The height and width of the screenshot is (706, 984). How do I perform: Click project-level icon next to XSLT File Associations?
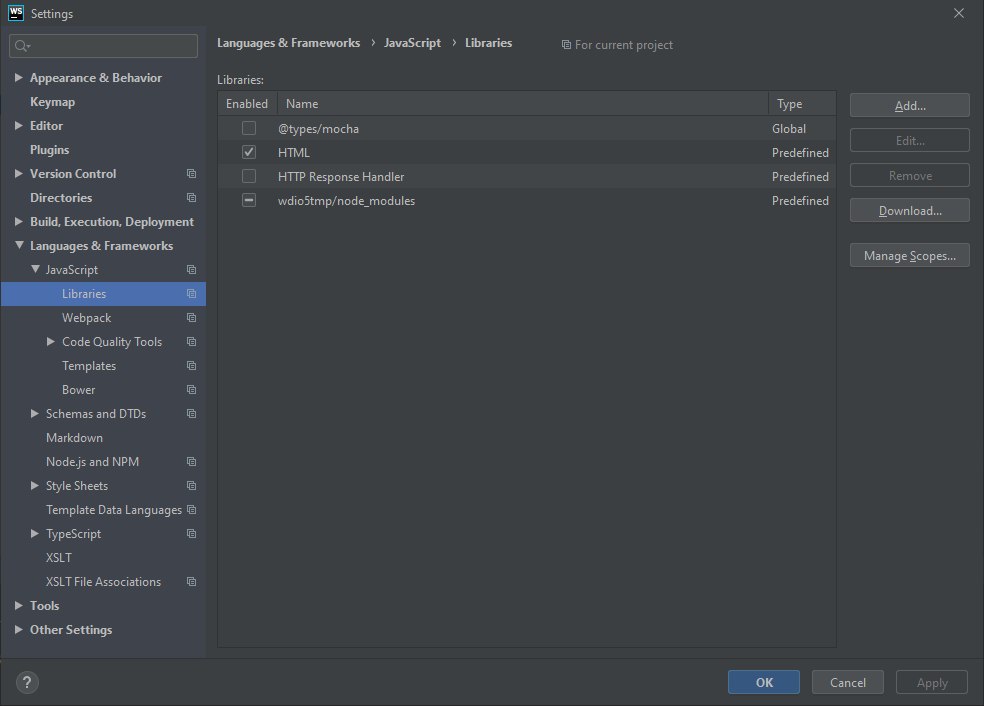point(191,582)
